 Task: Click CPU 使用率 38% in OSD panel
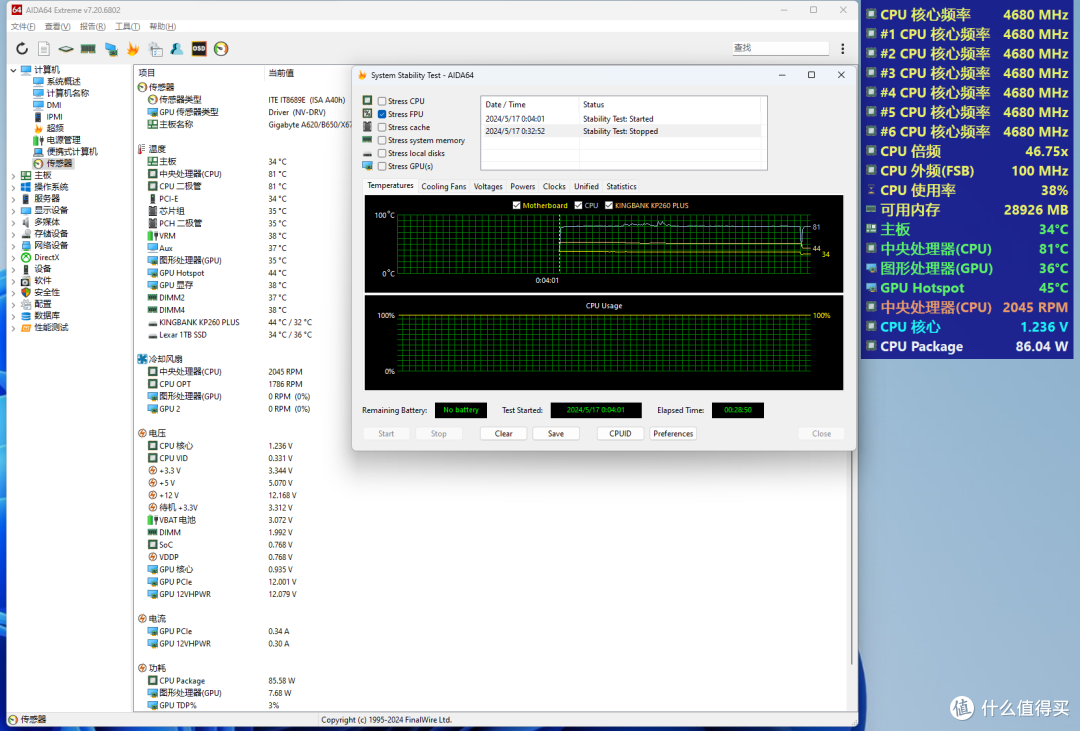coord(968,190)
